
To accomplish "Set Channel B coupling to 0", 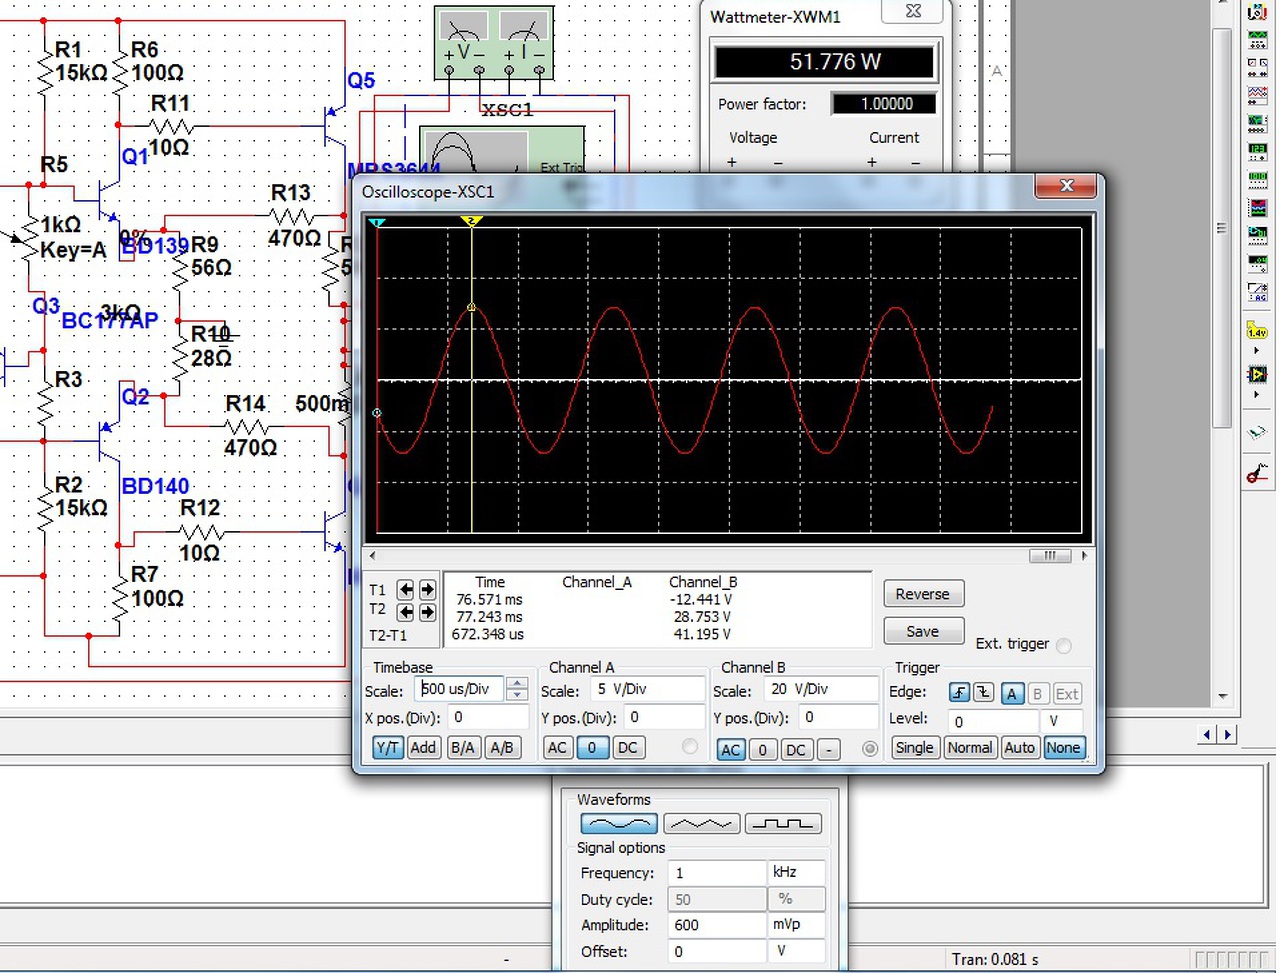I will pyautogui.click(x=763, y=750).
